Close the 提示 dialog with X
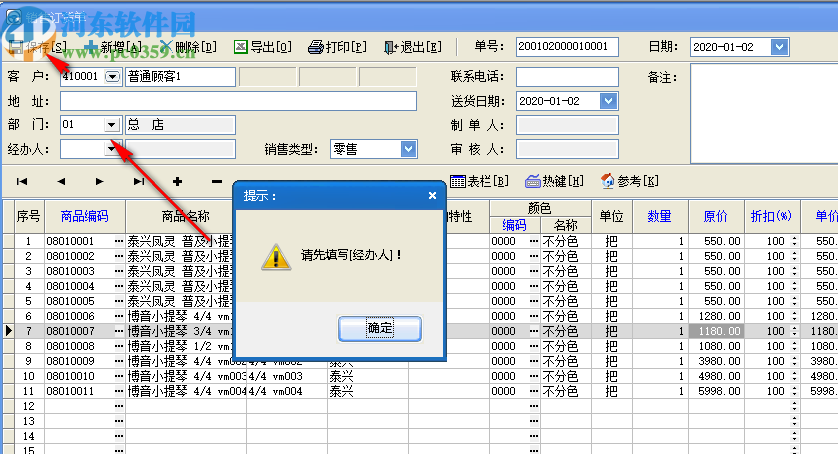 pos(432,196)
